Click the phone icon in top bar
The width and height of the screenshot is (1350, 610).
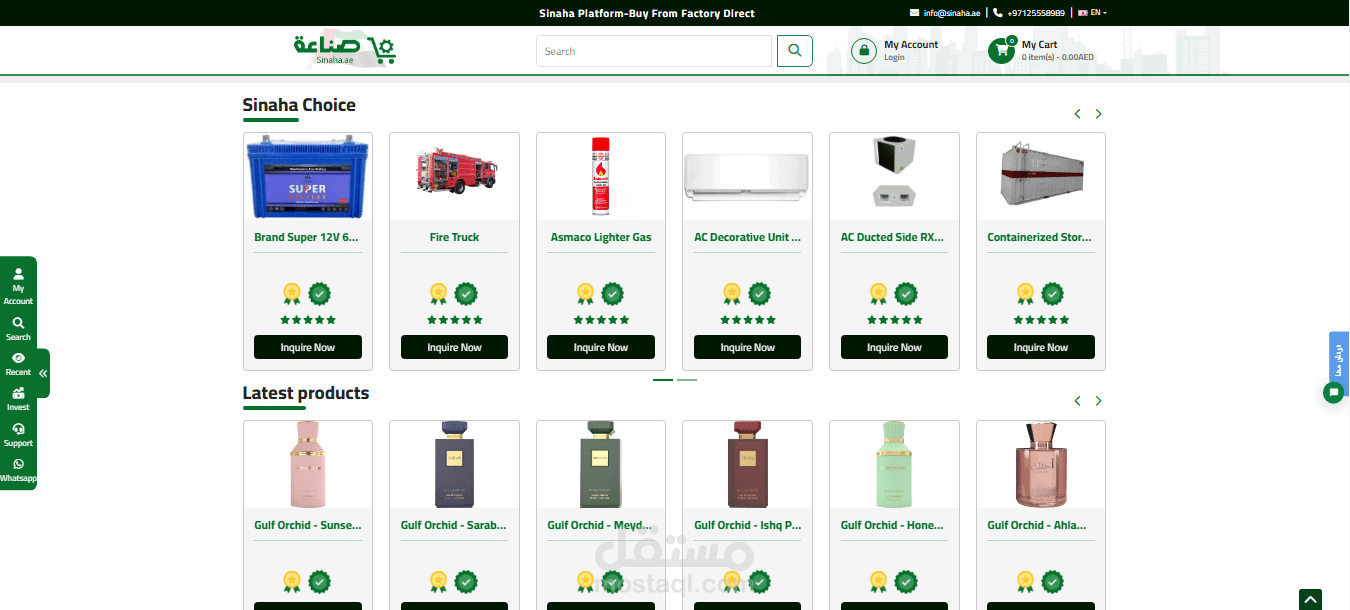pyautogui.click(x=998, y=13)
